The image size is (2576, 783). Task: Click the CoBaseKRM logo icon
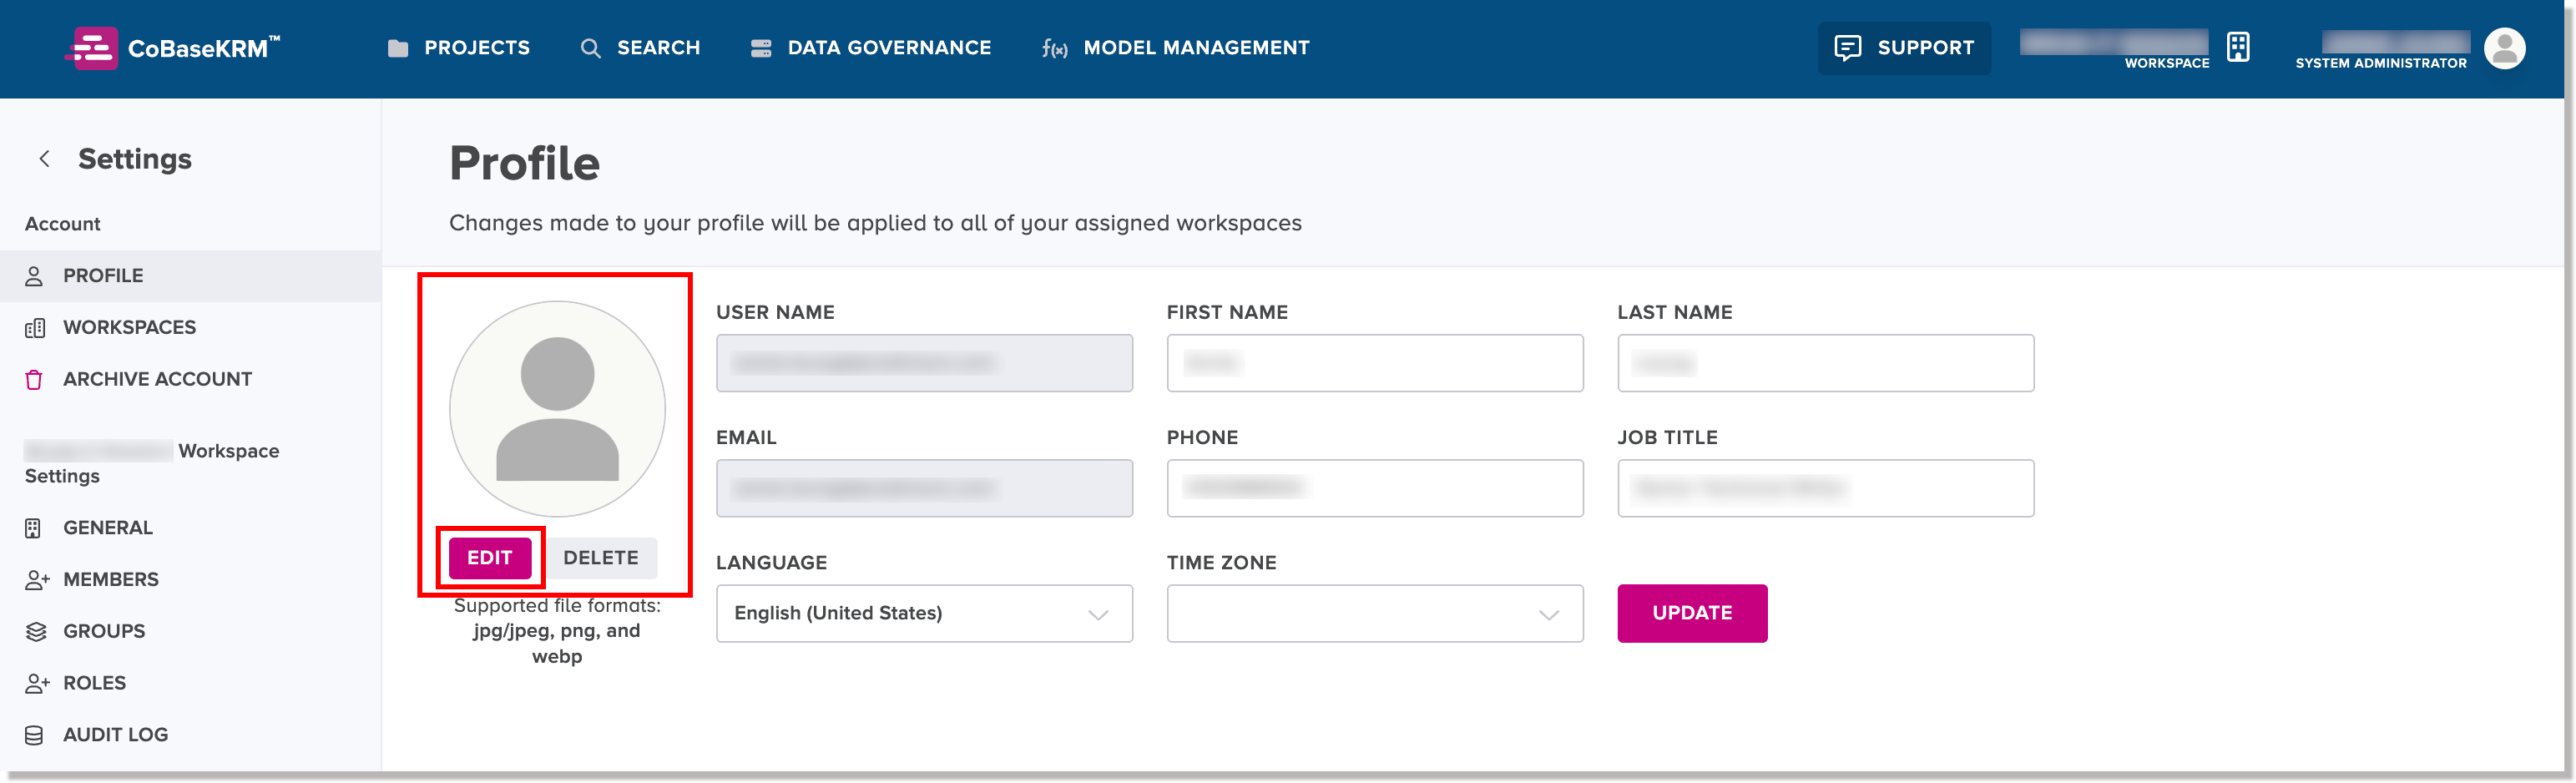(x=93, y=48)
